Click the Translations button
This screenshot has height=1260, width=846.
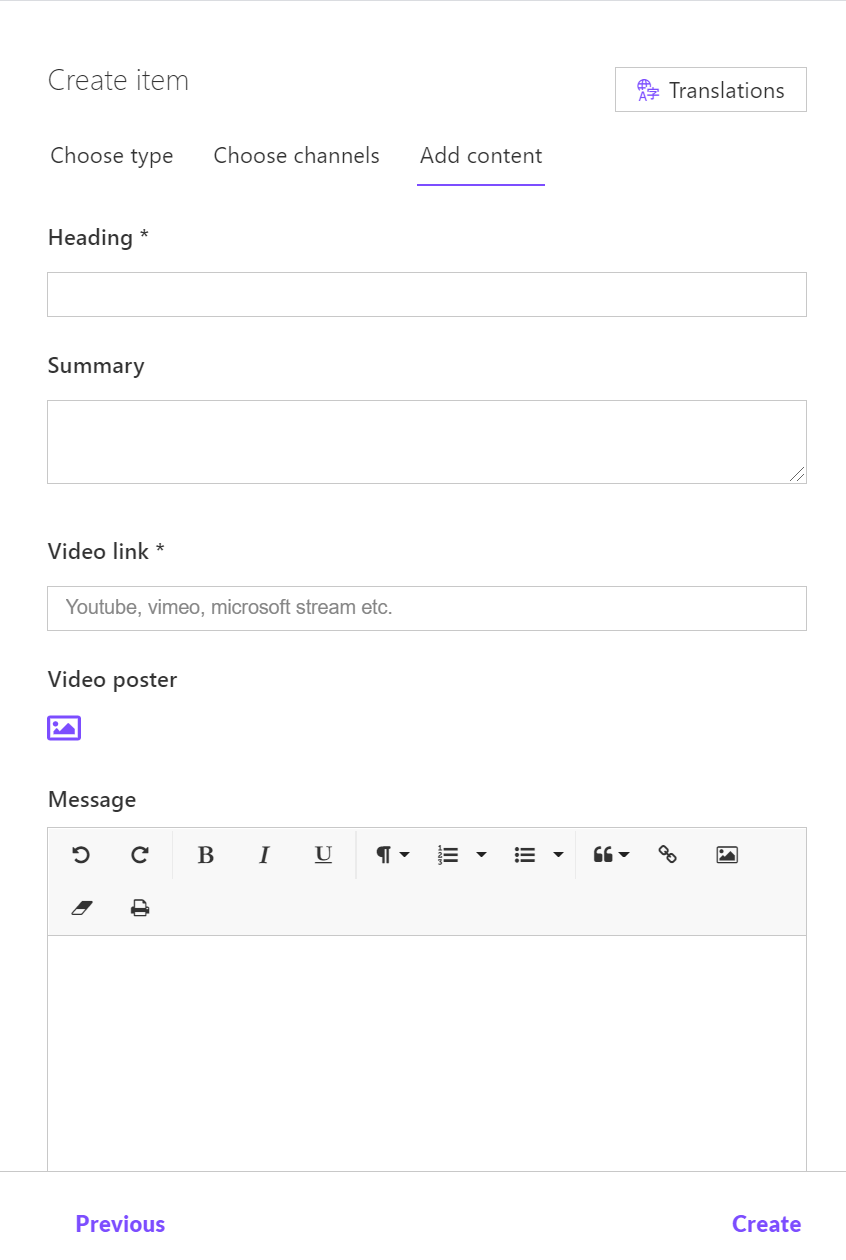pyautogui.click(x=710, y=89)
